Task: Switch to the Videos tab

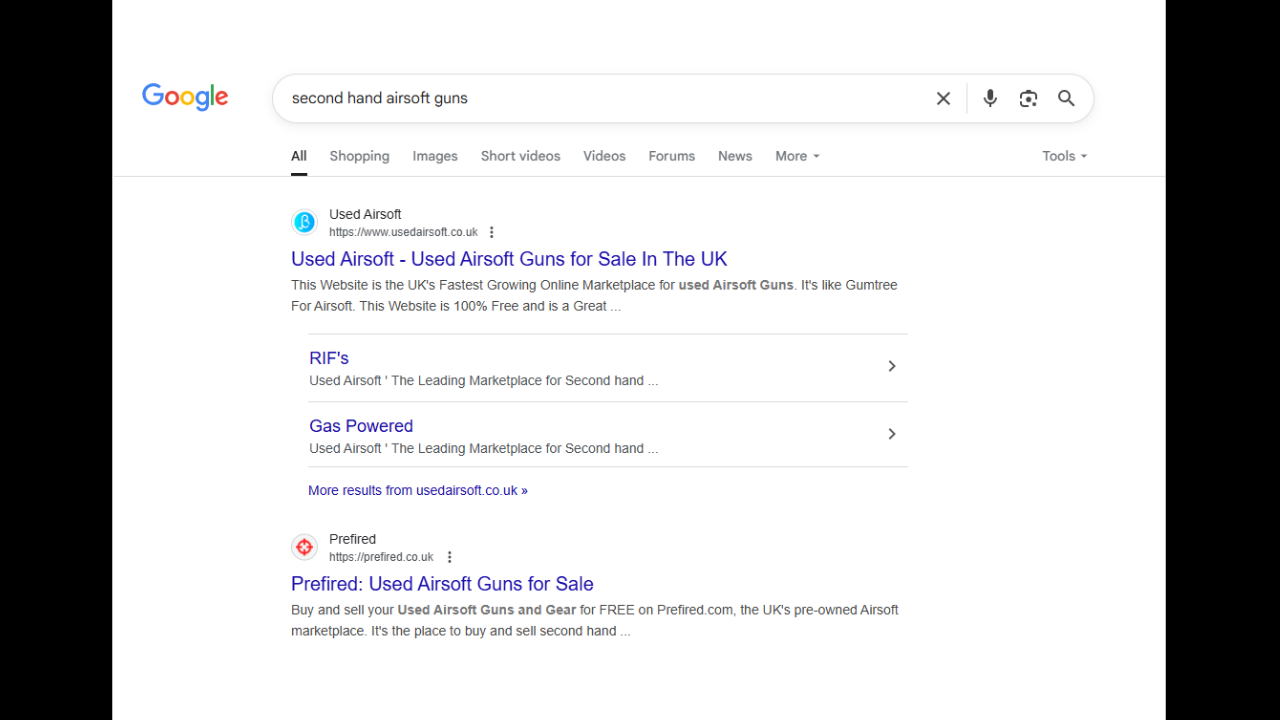Action: (x=604, y=156)
